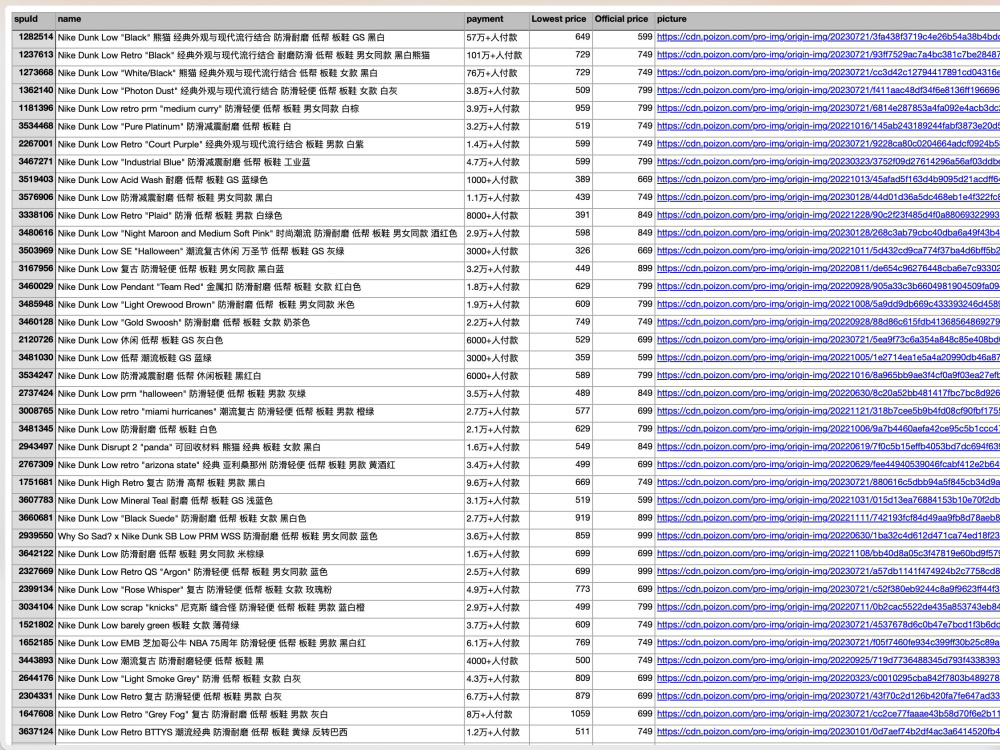Select name cell with SE "Halloween"
The height and width of the screenshot is (750, 1000).
(x=260, y=251)
